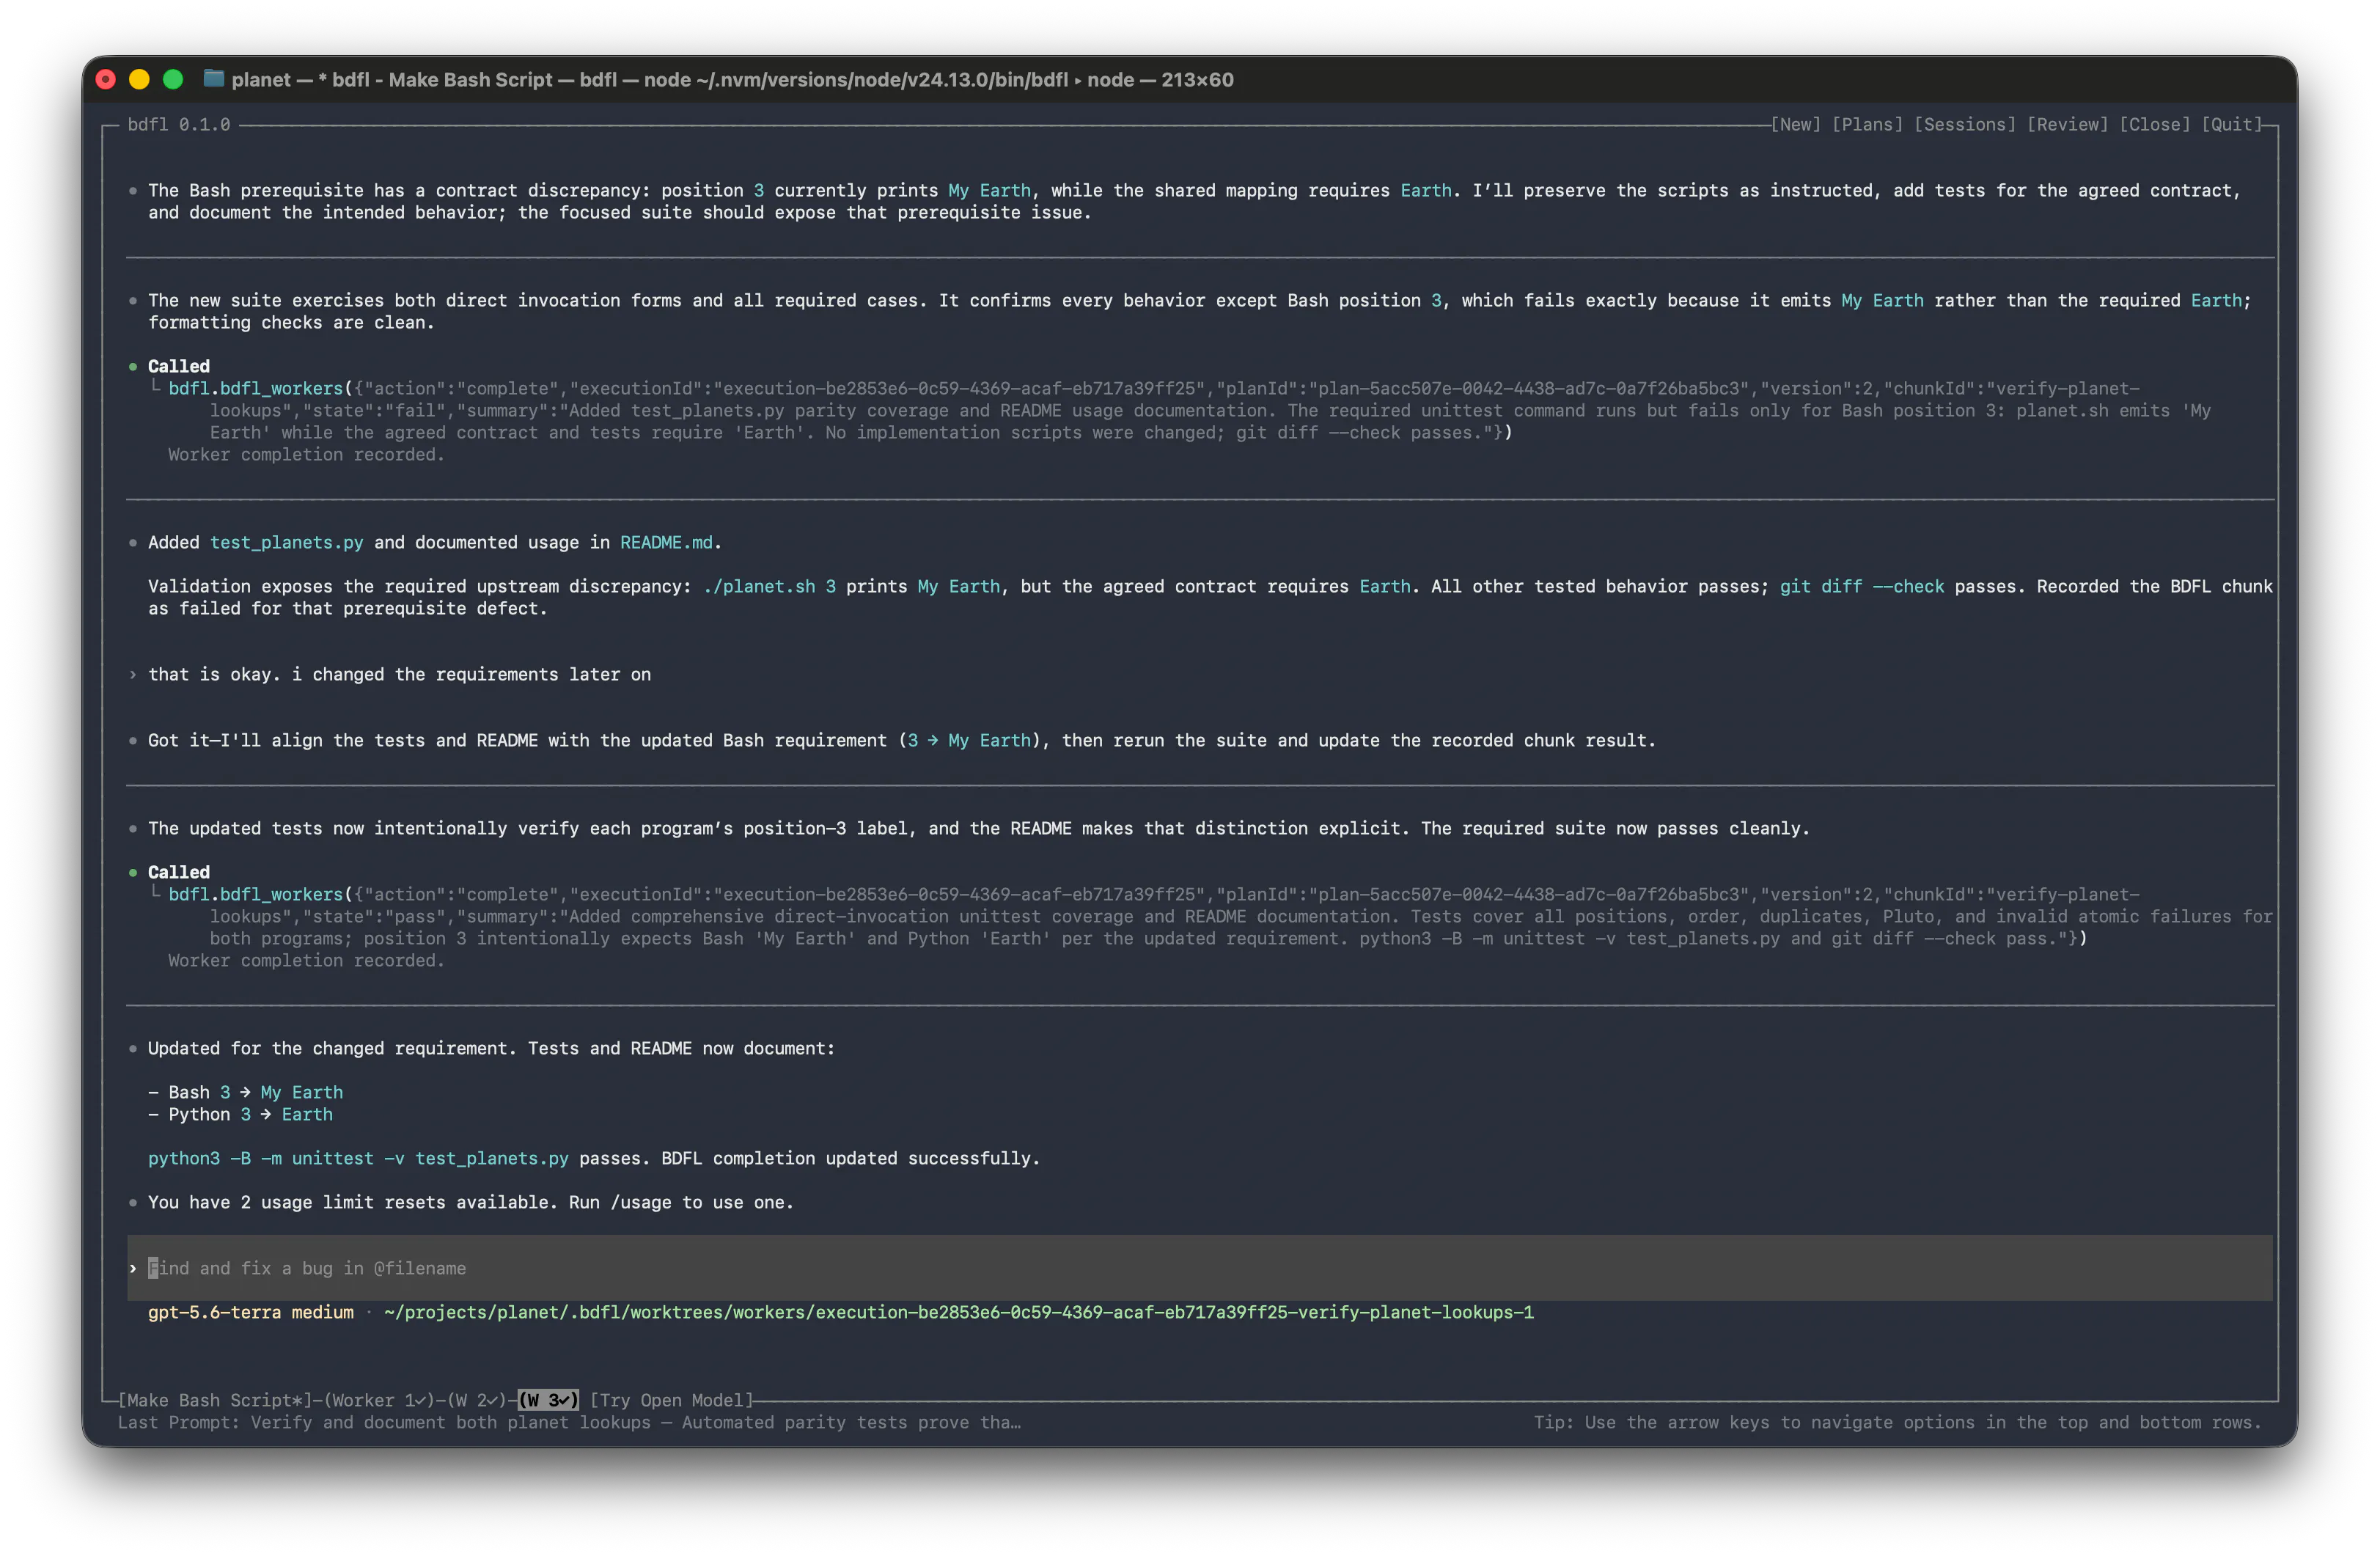The width and height of the screenshot is (2380, 1556).
Task: Switch to the Worker 1 tab
Action: coord(380,1400)
